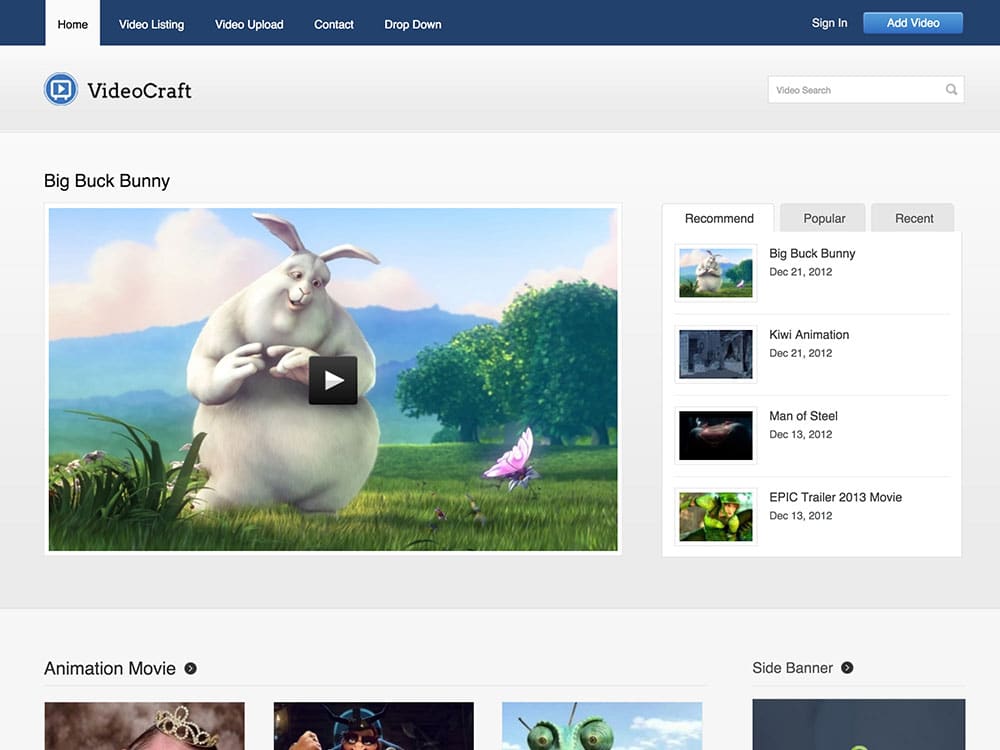Screen dimensions: 1000x750
Task: Expand the Drop Down menu
Action: (x=413, y=24)
